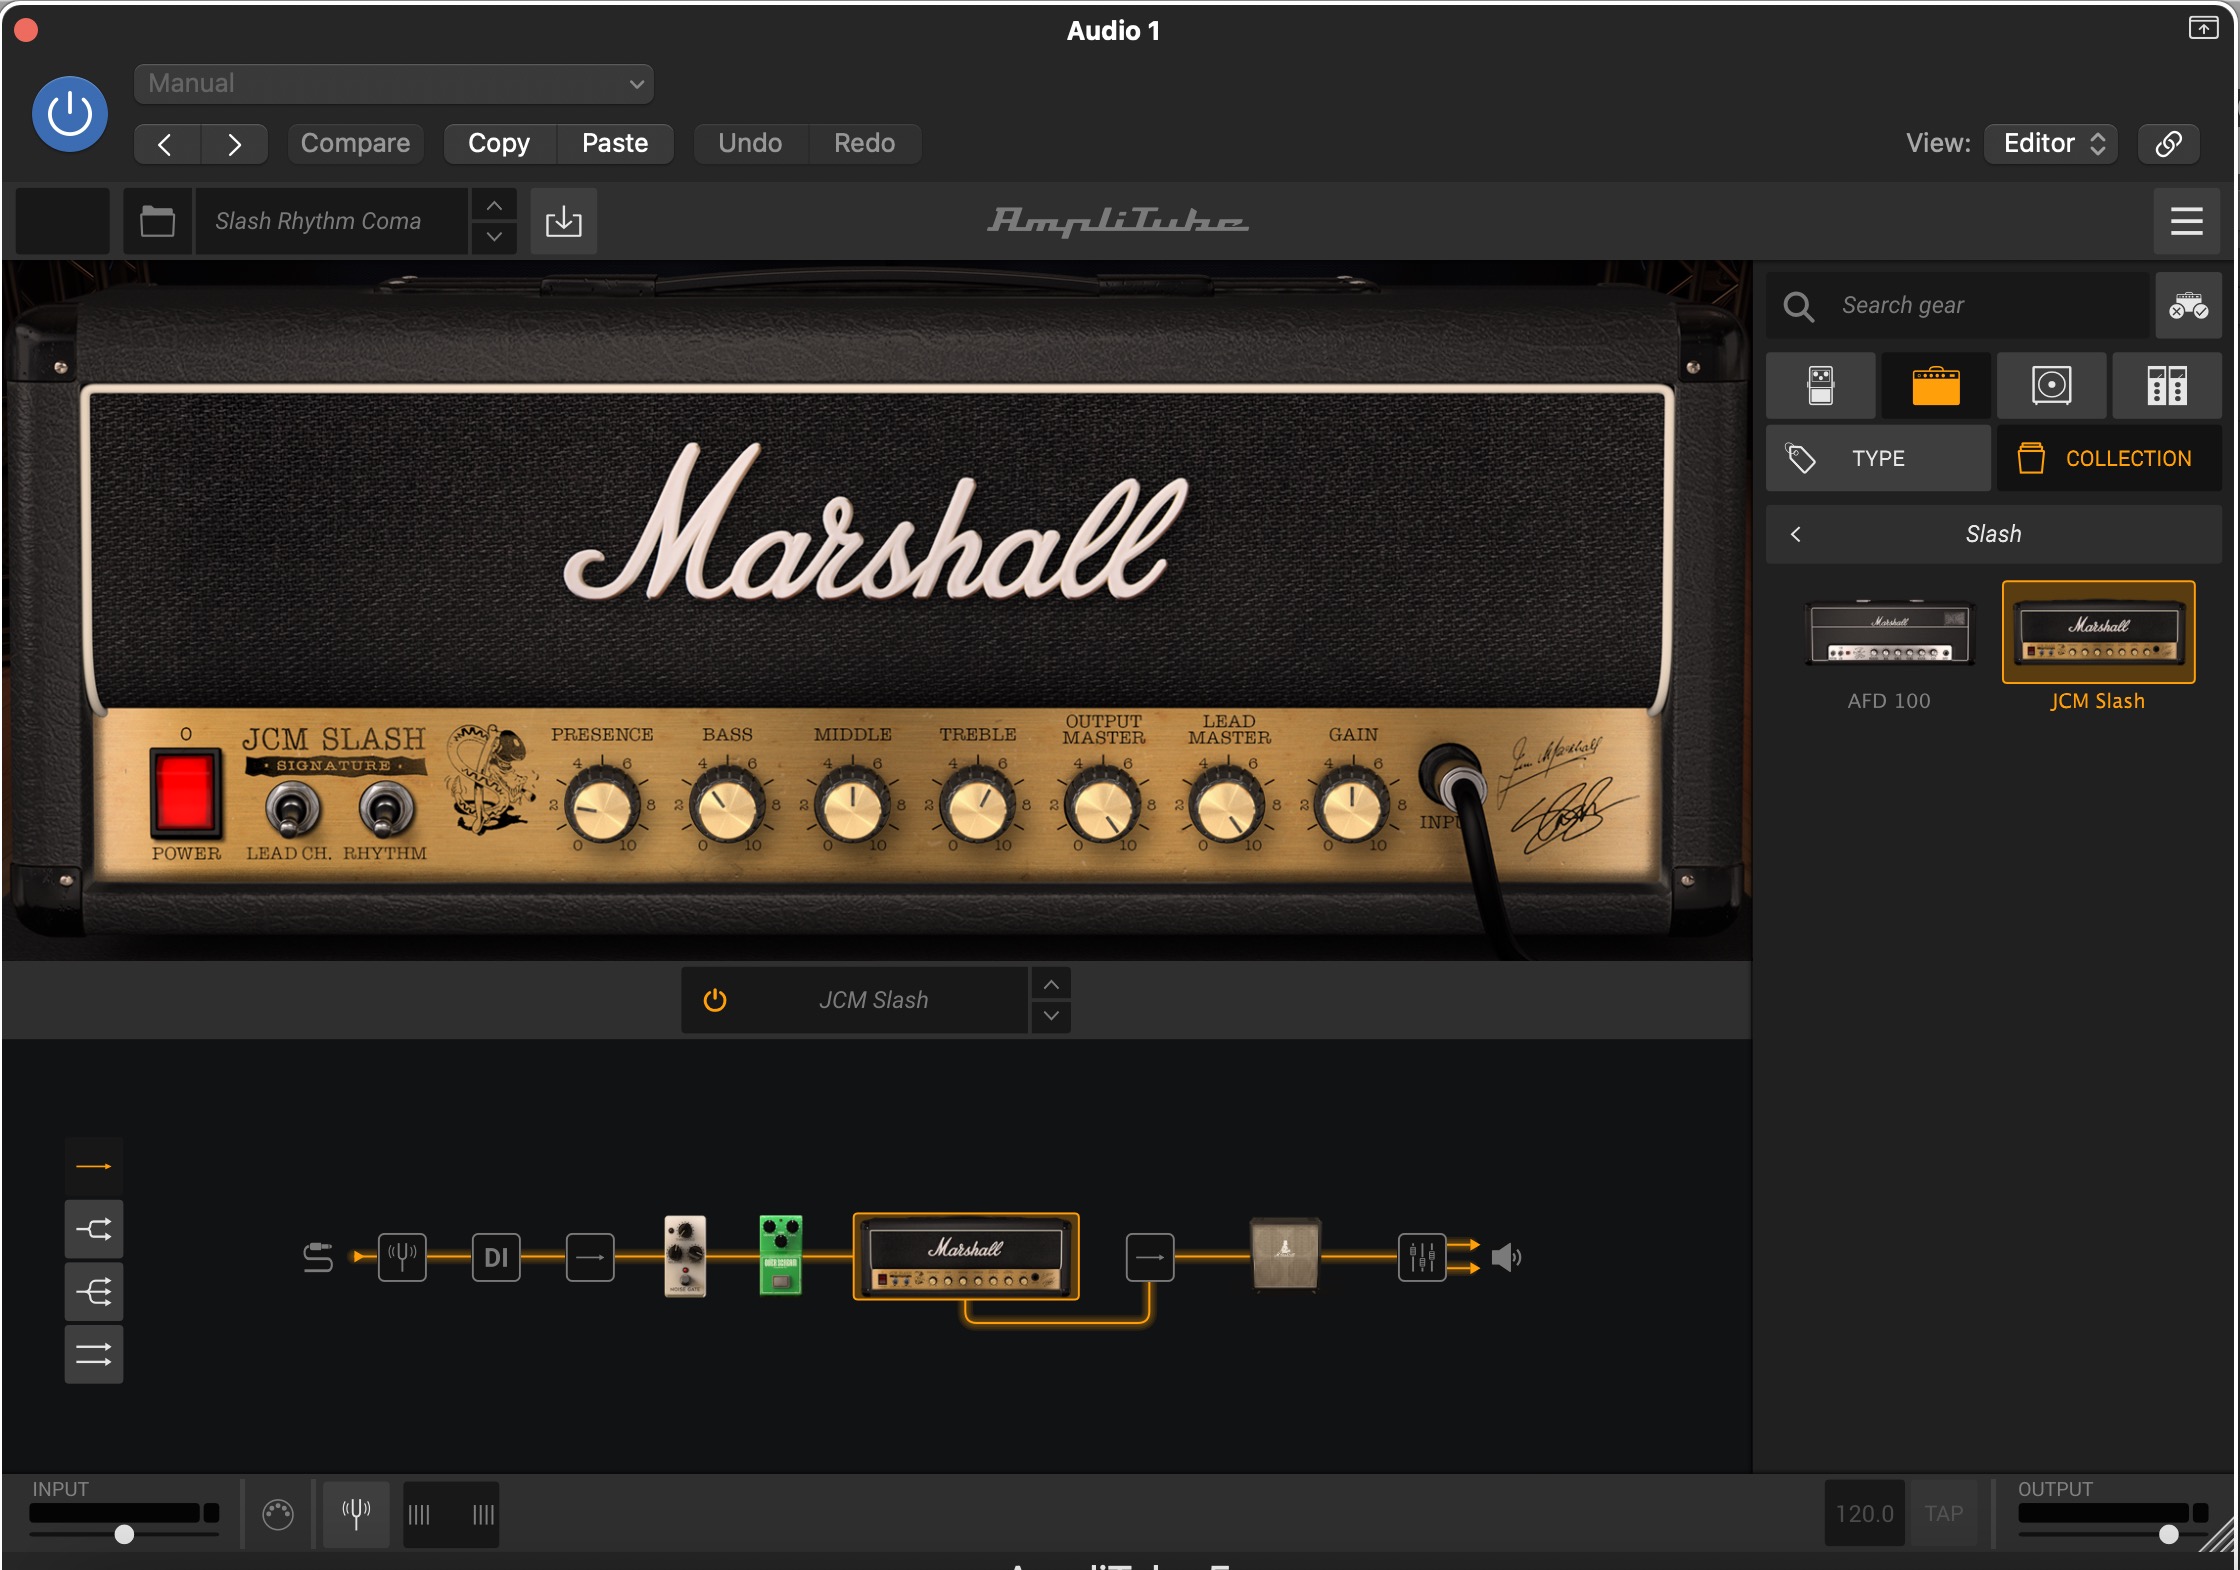Click the empty slot after the amp
The width and height of the screenshot is (2240, 1570).
[1150, 1257]
